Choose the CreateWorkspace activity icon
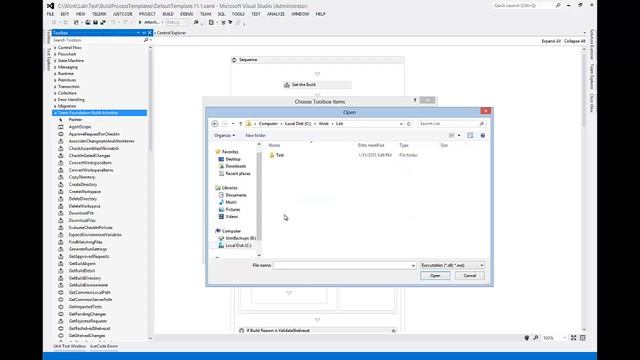640x360 pixels. pyautogui.click(x=61, y=191)
